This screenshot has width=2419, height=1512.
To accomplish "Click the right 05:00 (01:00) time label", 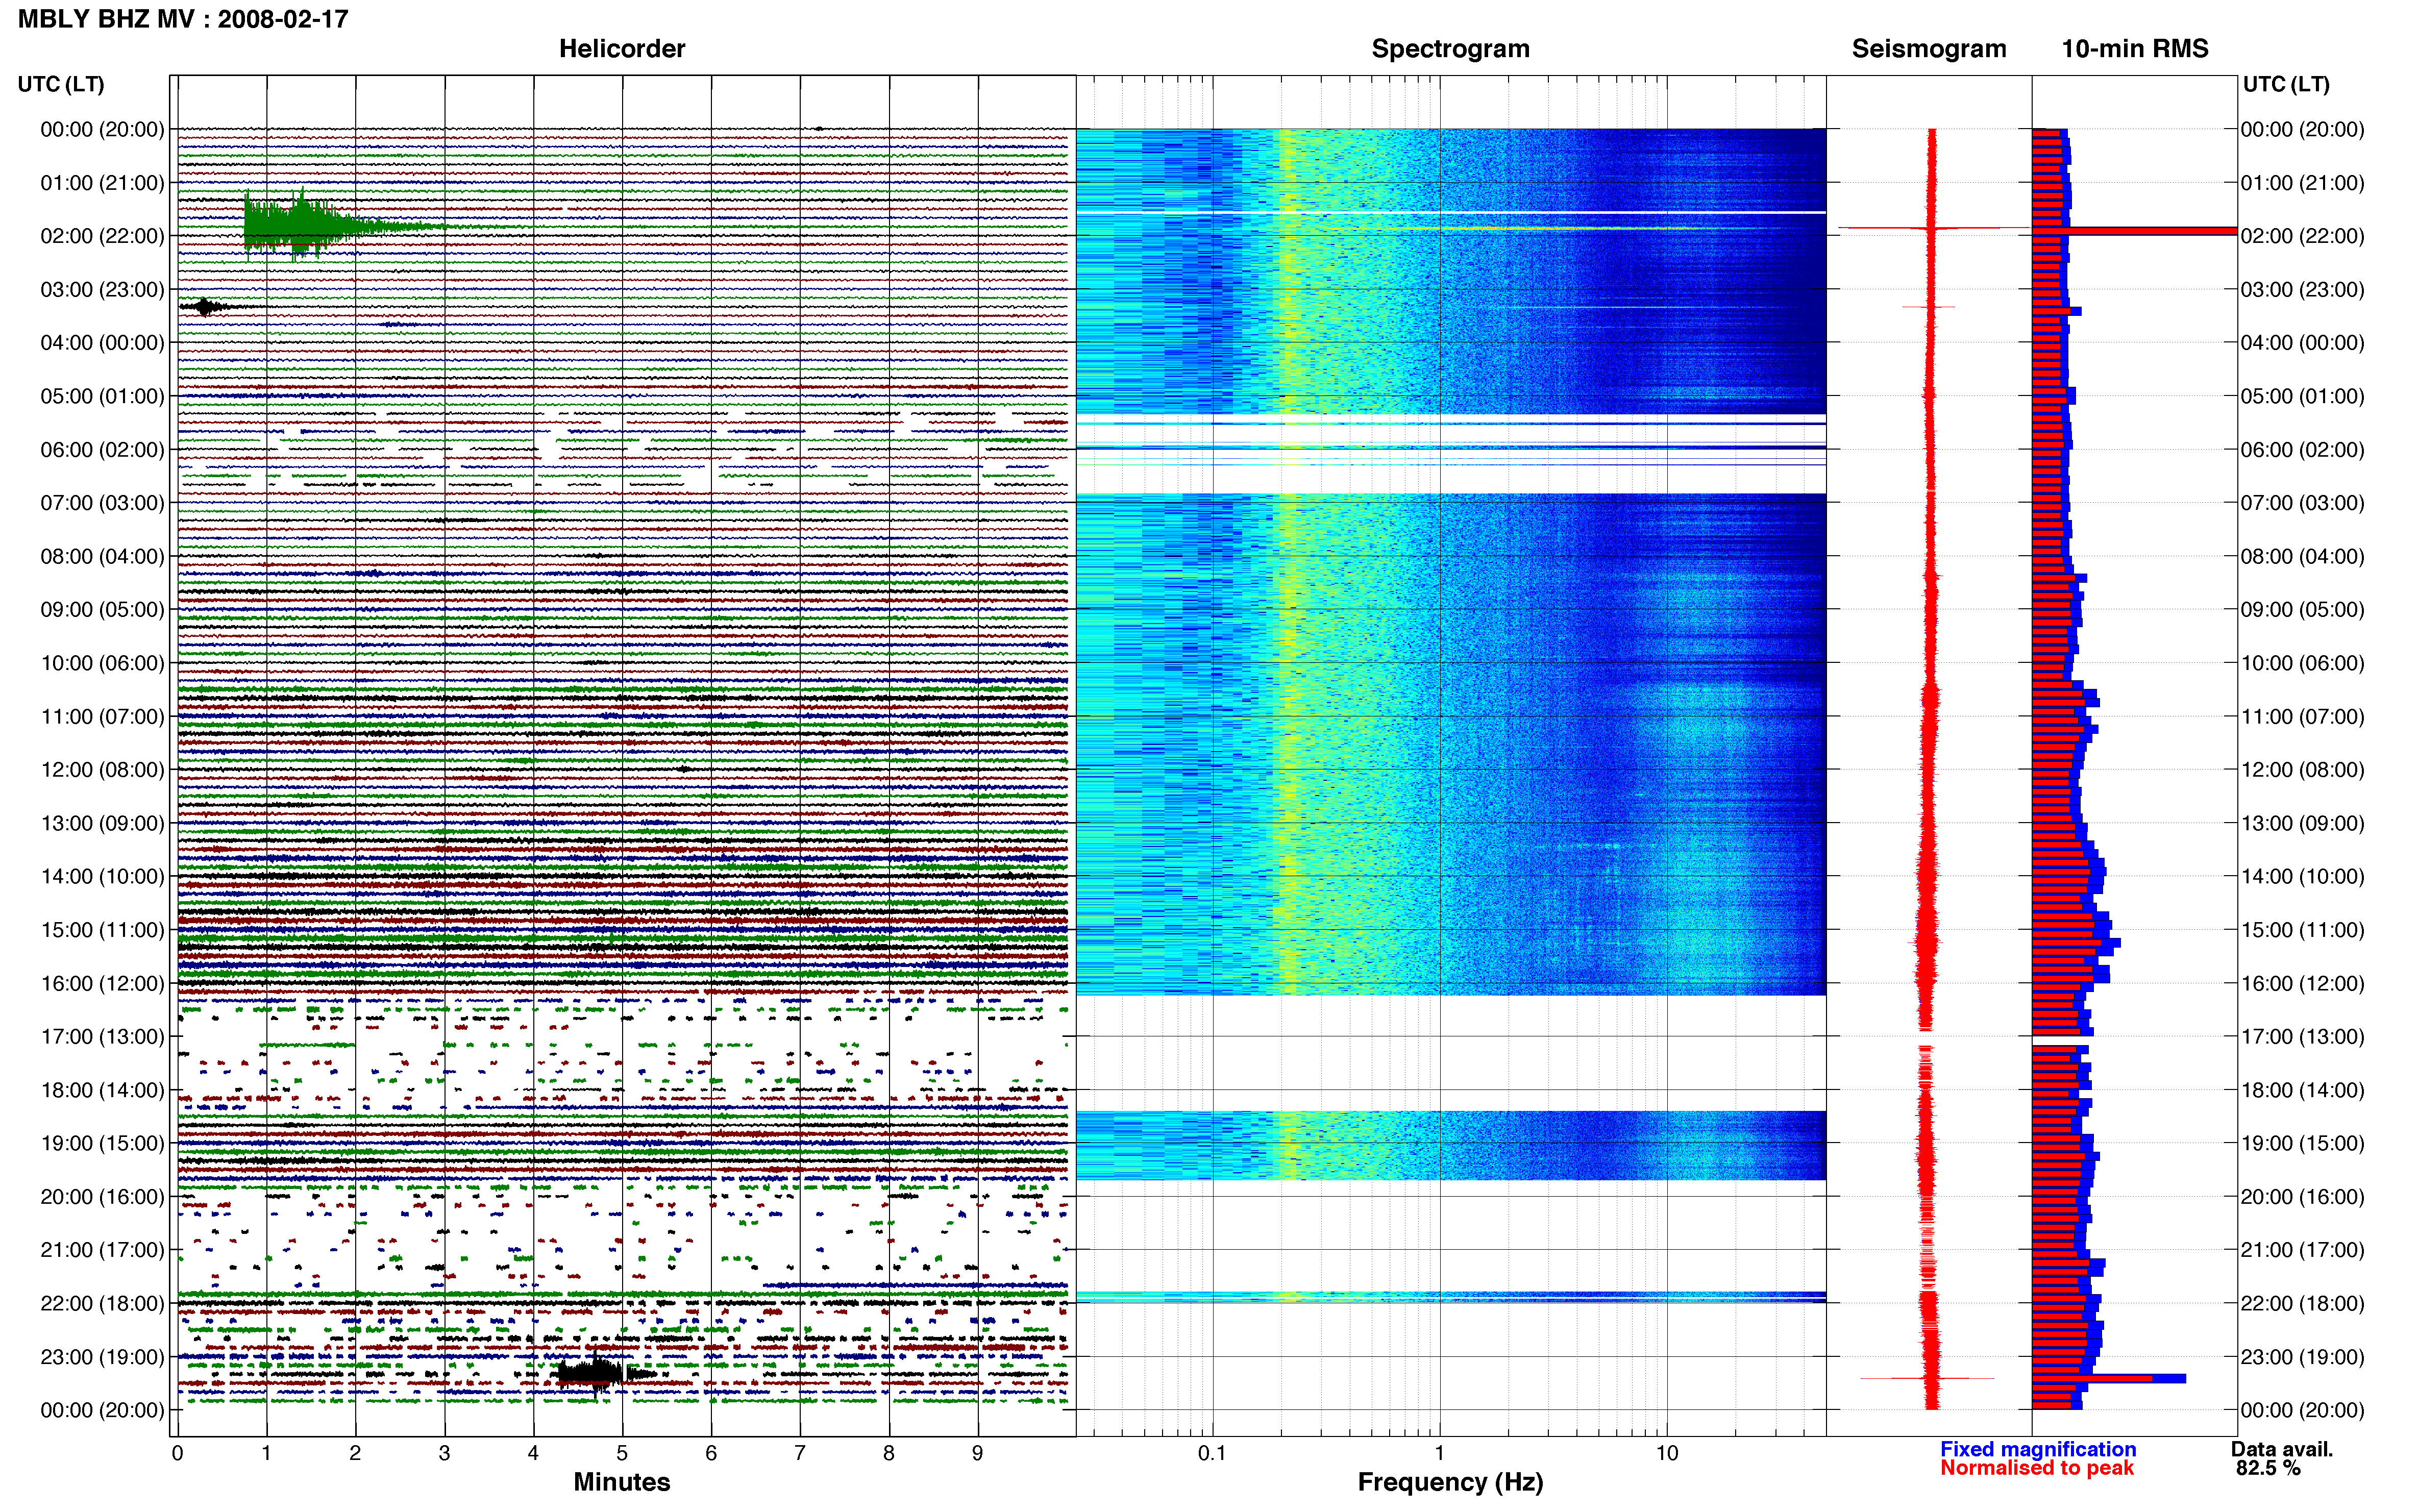I will coord(2302,396).
